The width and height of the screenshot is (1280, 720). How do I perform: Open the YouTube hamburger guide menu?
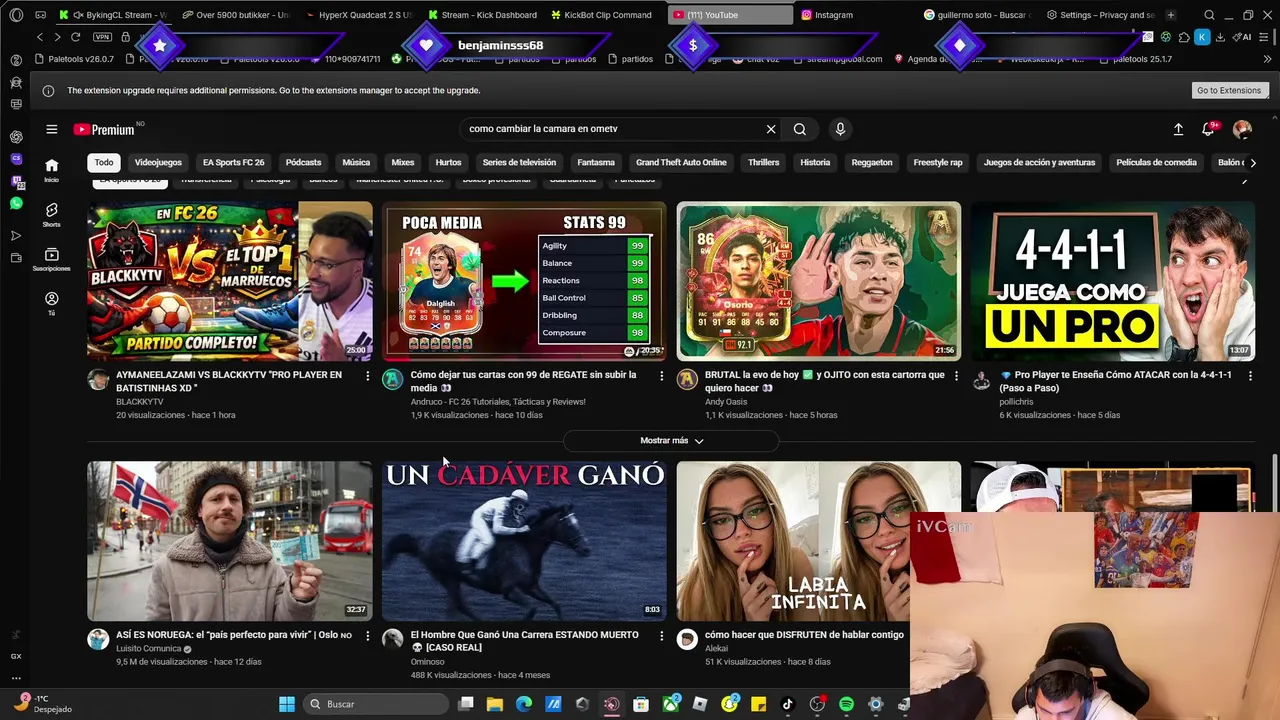tap(51, 129)
